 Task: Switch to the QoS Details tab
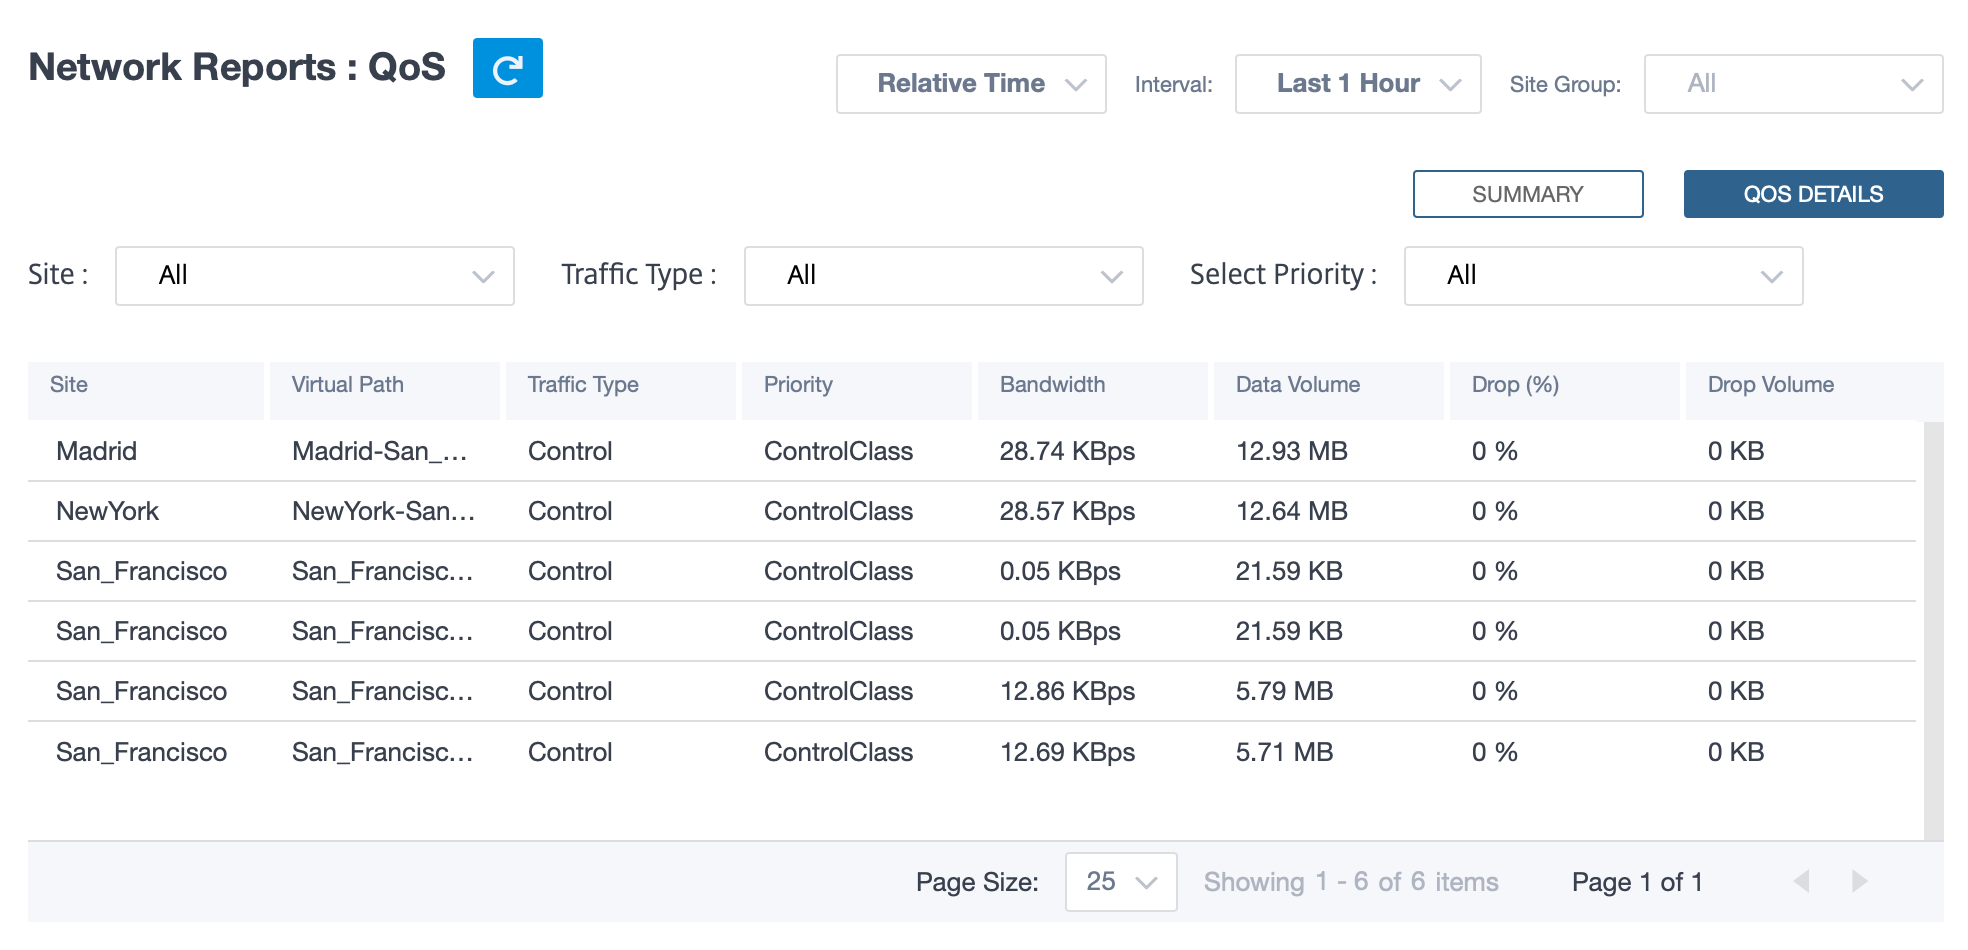[x=1814, y=194]
